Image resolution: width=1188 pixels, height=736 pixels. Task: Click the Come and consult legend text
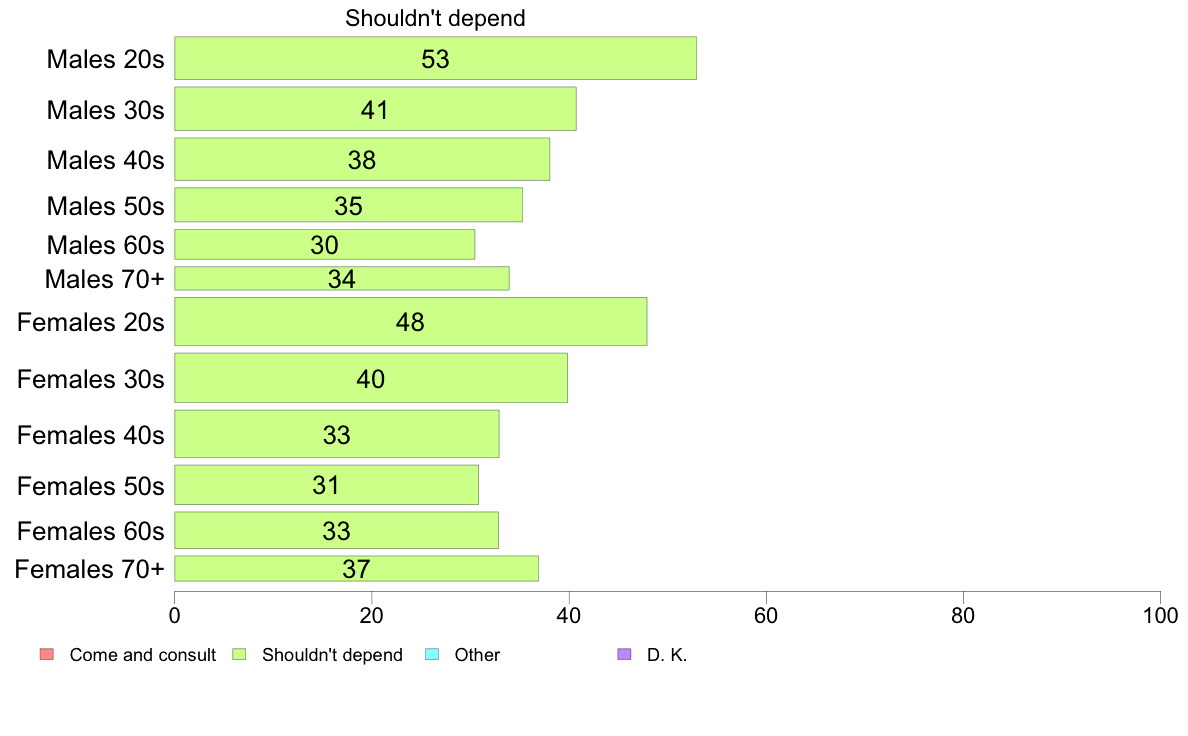(142, 655)
